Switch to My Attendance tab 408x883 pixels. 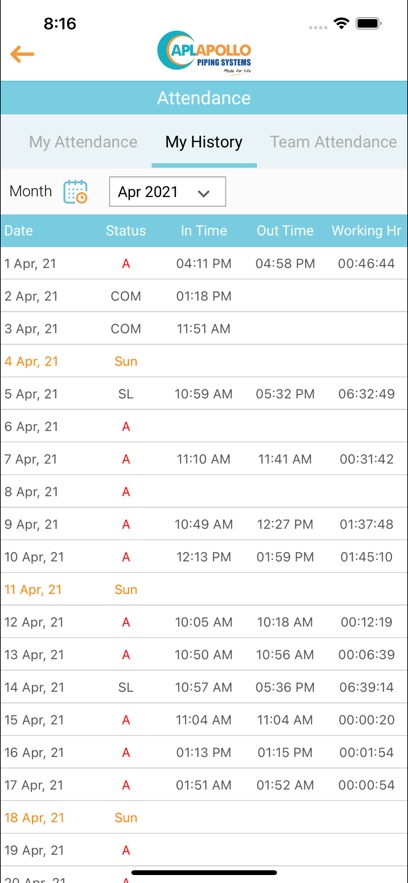[x=83, y=142]
